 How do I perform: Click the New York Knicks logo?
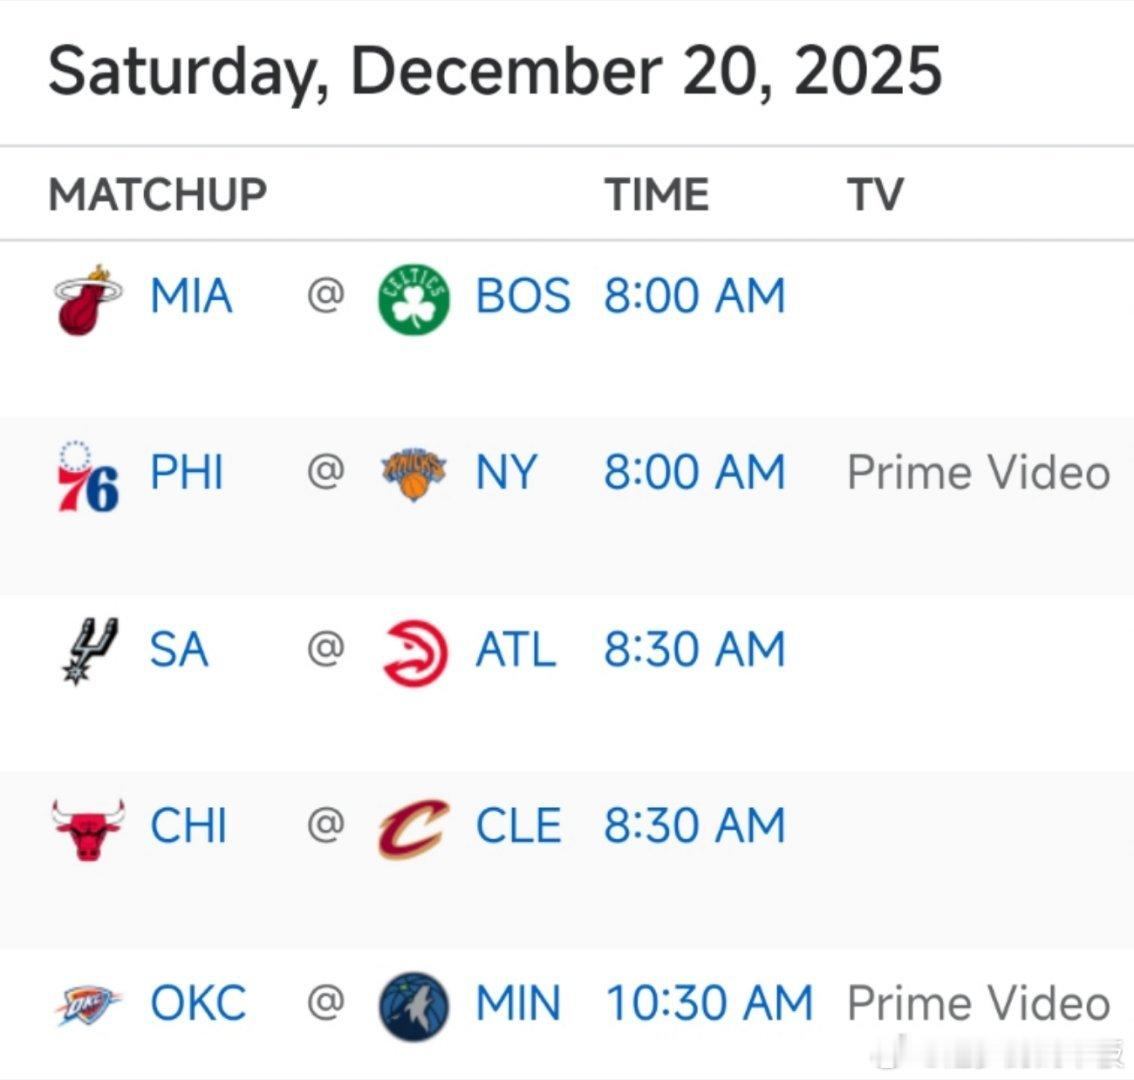(x=414, y=475)
